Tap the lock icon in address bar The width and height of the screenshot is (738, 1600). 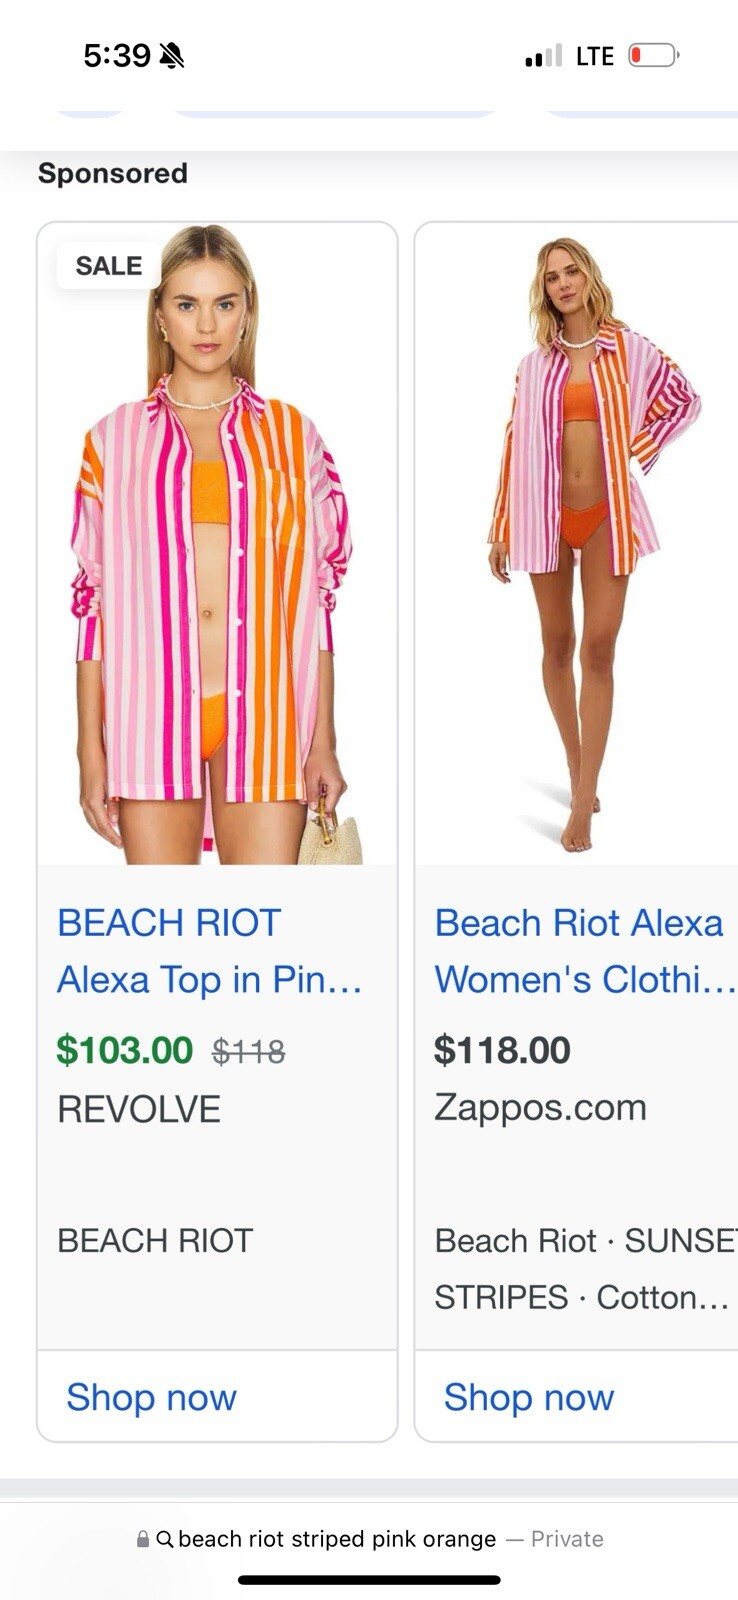pyautogui.click(x=143, y=1539)
